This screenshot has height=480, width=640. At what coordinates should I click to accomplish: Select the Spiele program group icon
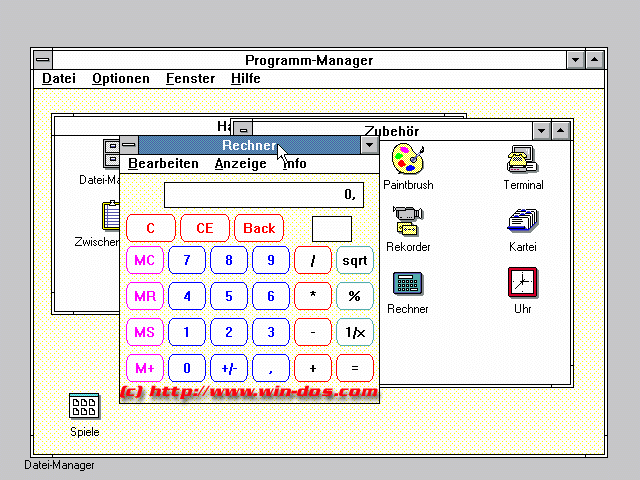pyautogui.click(x=84, y=407)
